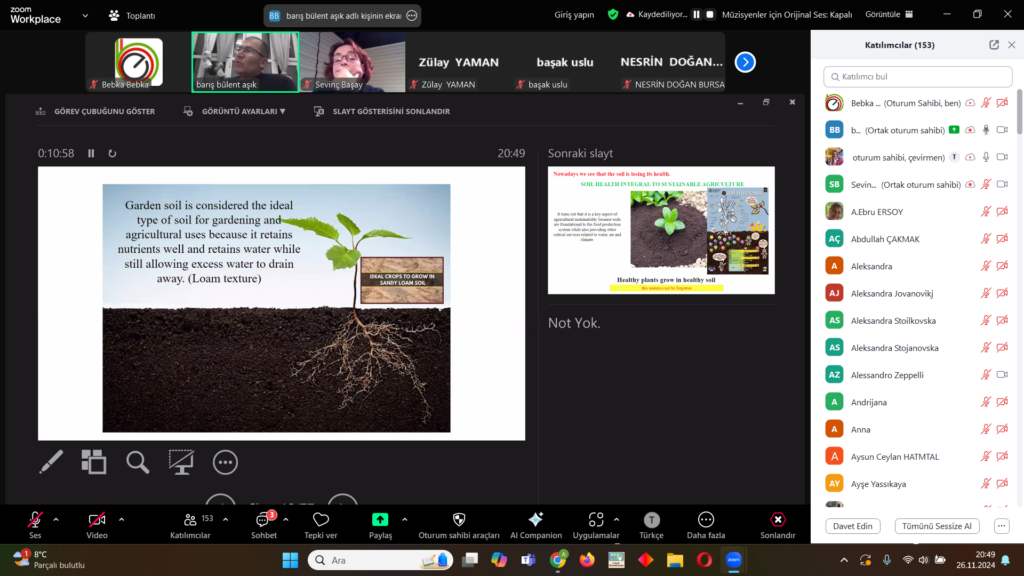This screenshot has width=1024, height=576.
Task: Turn on camera with the Video button
Action: click(x=97, y=520)
